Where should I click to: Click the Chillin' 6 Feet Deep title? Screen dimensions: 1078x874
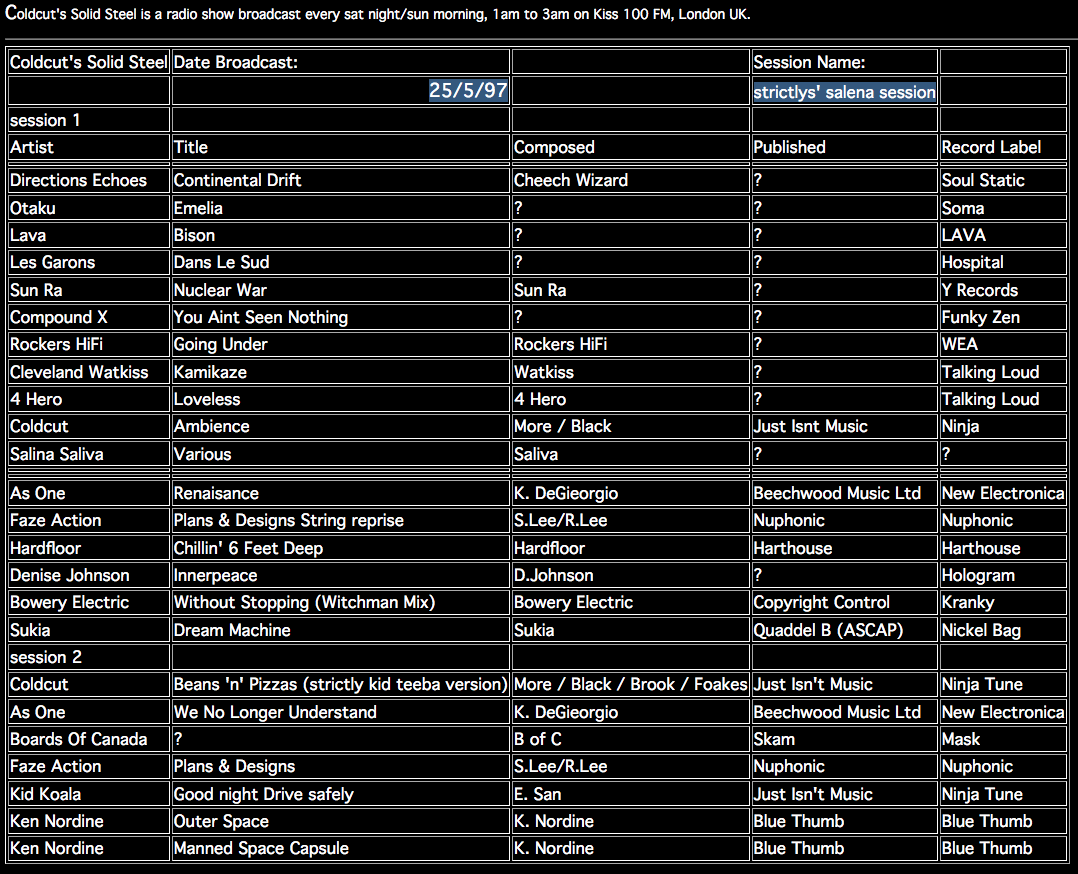[248, 548]
